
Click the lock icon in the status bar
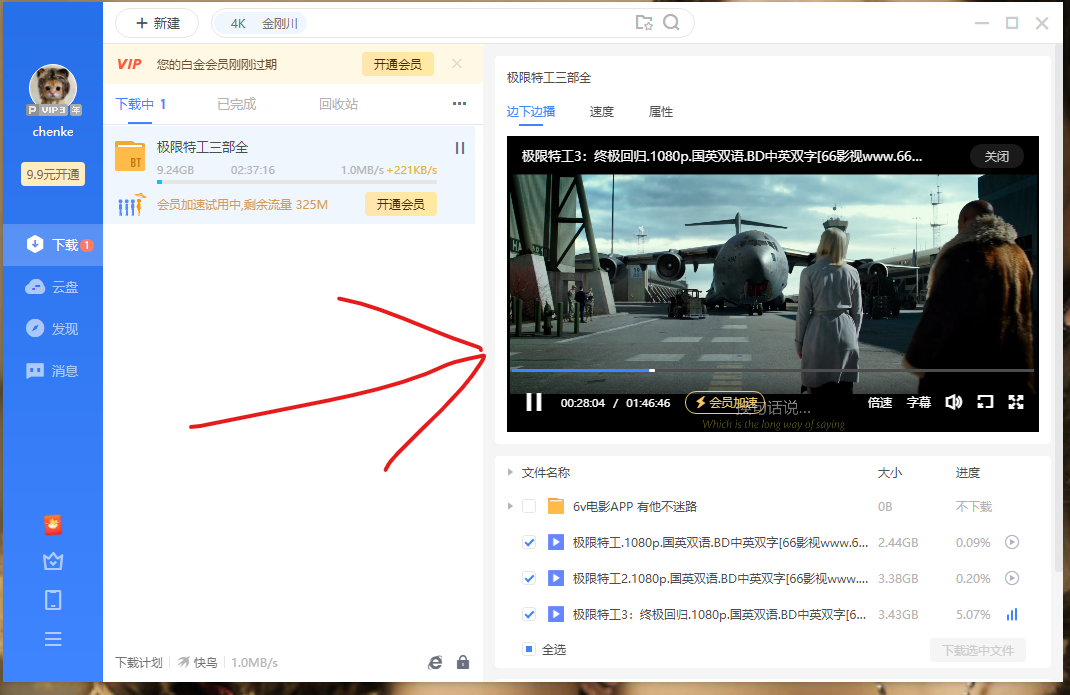tap(462, 662)
